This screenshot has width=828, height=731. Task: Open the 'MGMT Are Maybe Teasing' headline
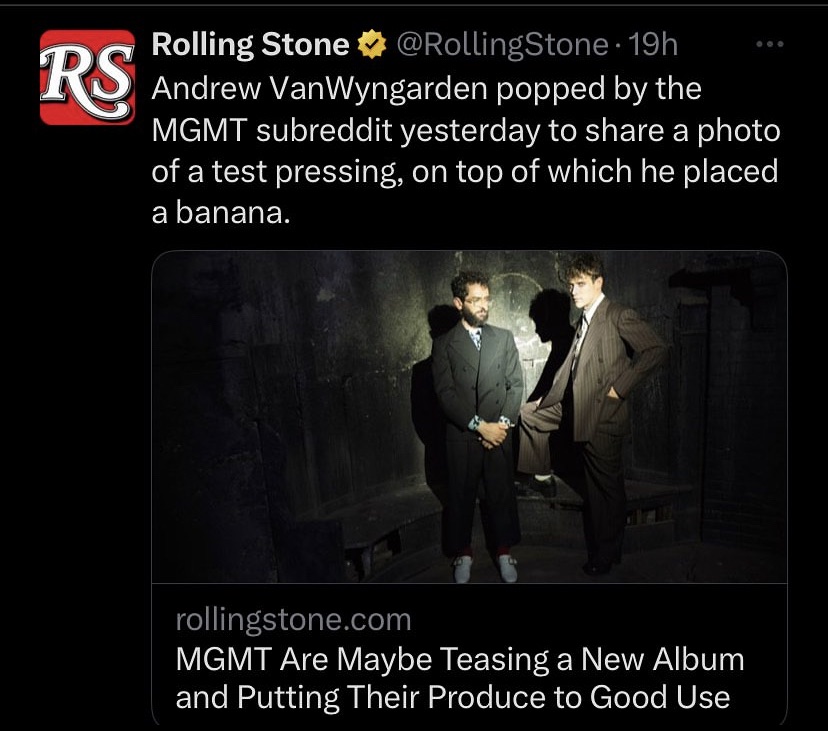[x=460, y=660]
